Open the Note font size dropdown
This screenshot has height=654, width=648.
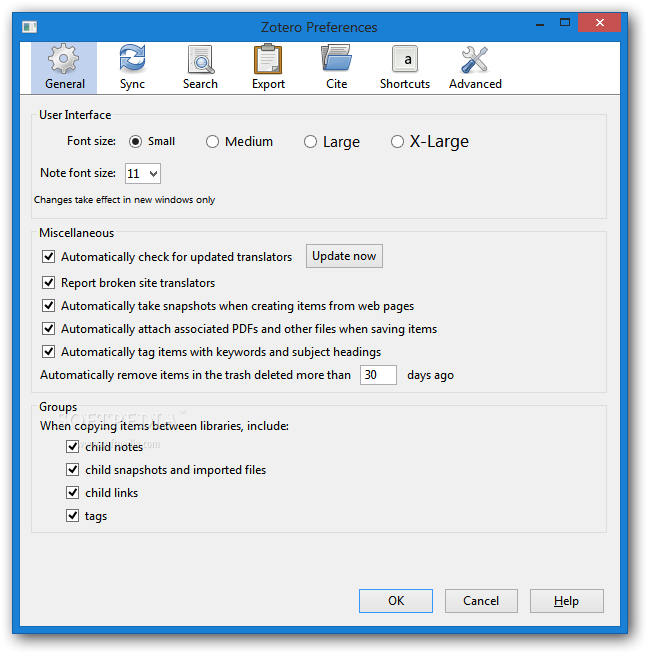click(x=143, y=174)
